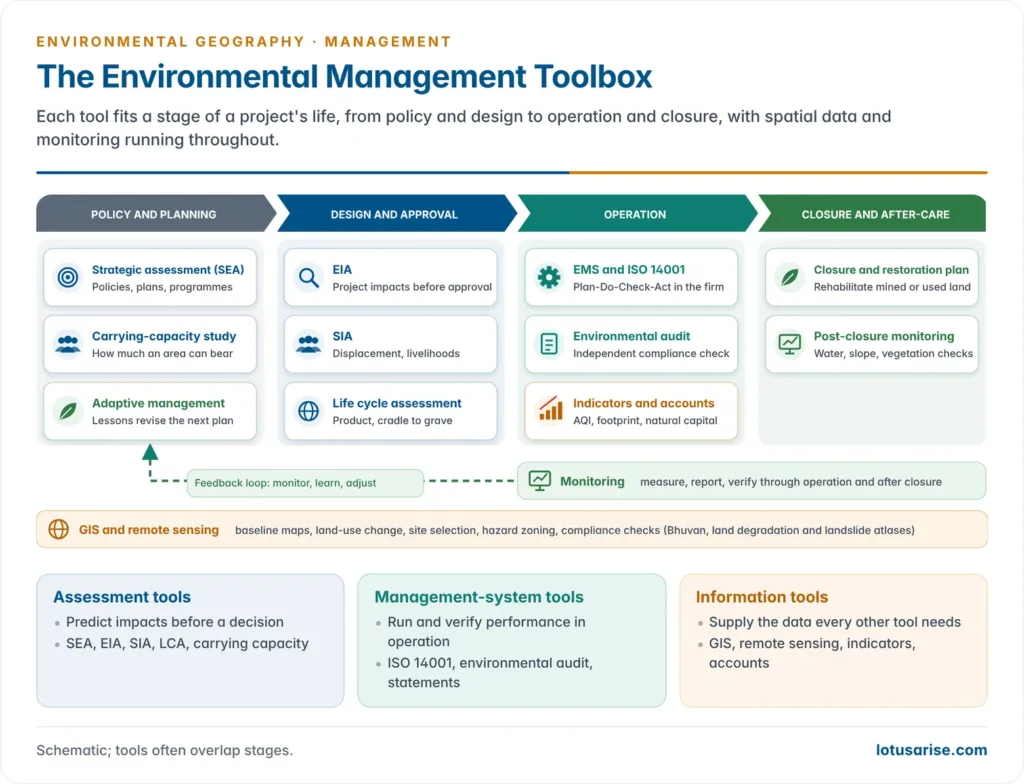The width and height of the screenshot is (1024, 784).
Task: Click 'Product, cradle to grave' text
Action: (392, 421)
